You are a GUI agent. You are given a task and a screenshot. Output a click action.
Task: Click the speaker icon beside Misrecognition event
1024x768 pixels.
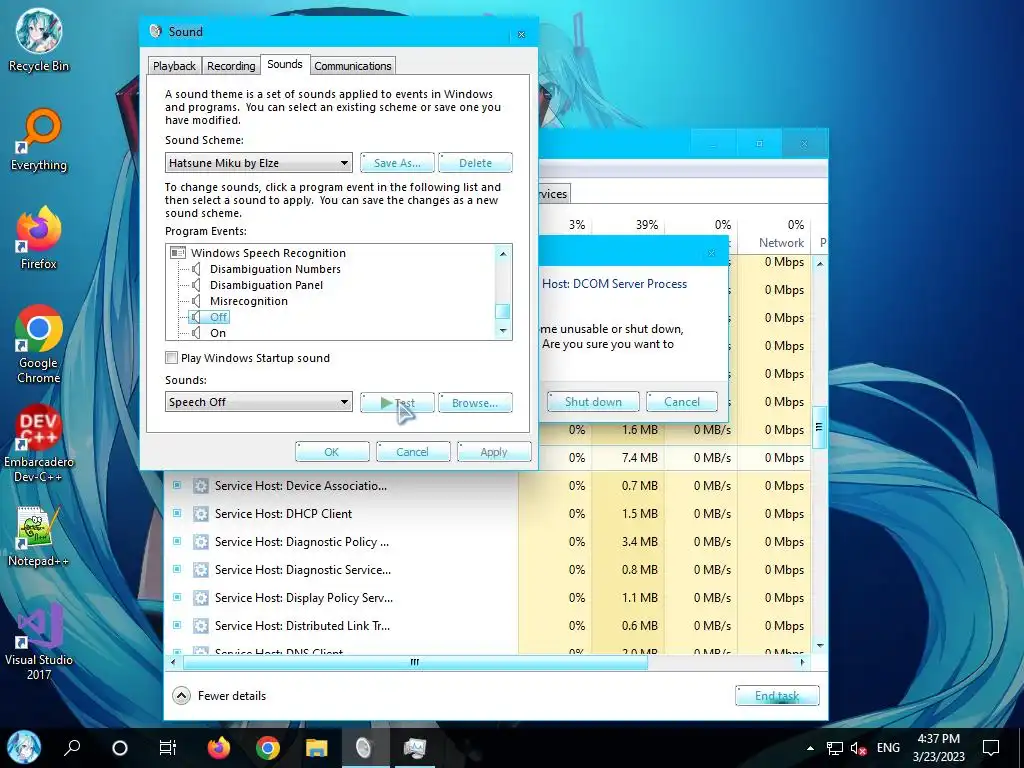196,301
